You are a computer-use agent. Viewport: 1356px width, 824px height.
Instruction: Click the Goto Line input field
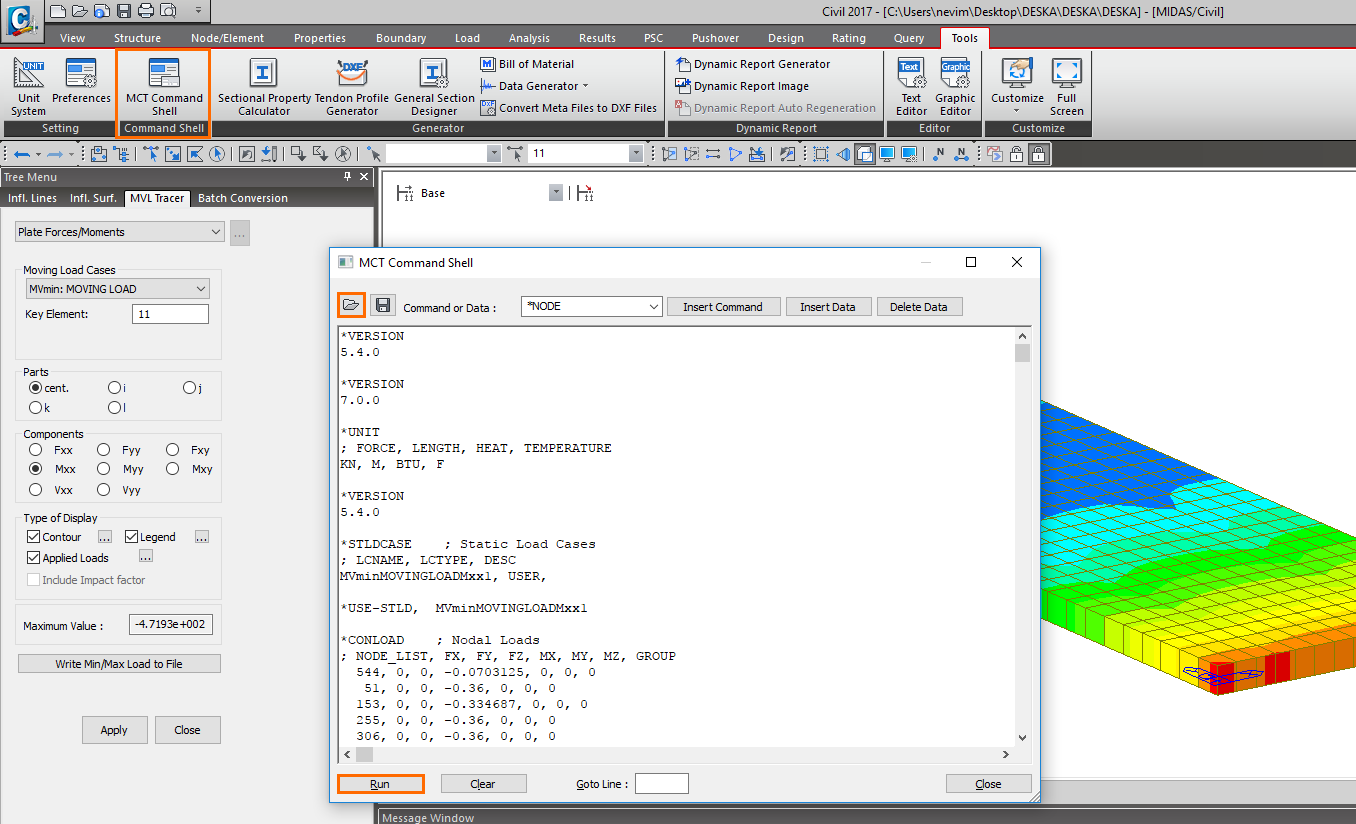click(x=661, y=784)
